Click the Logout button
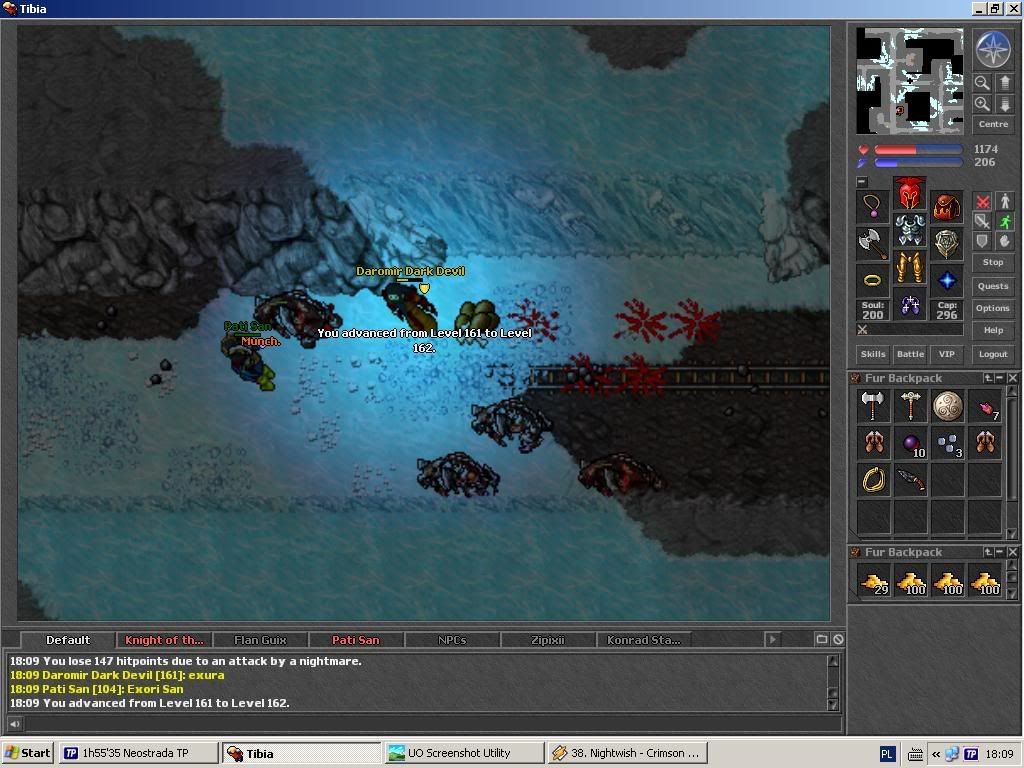The width and height of the screenshot is (1024, 768). 993,354
